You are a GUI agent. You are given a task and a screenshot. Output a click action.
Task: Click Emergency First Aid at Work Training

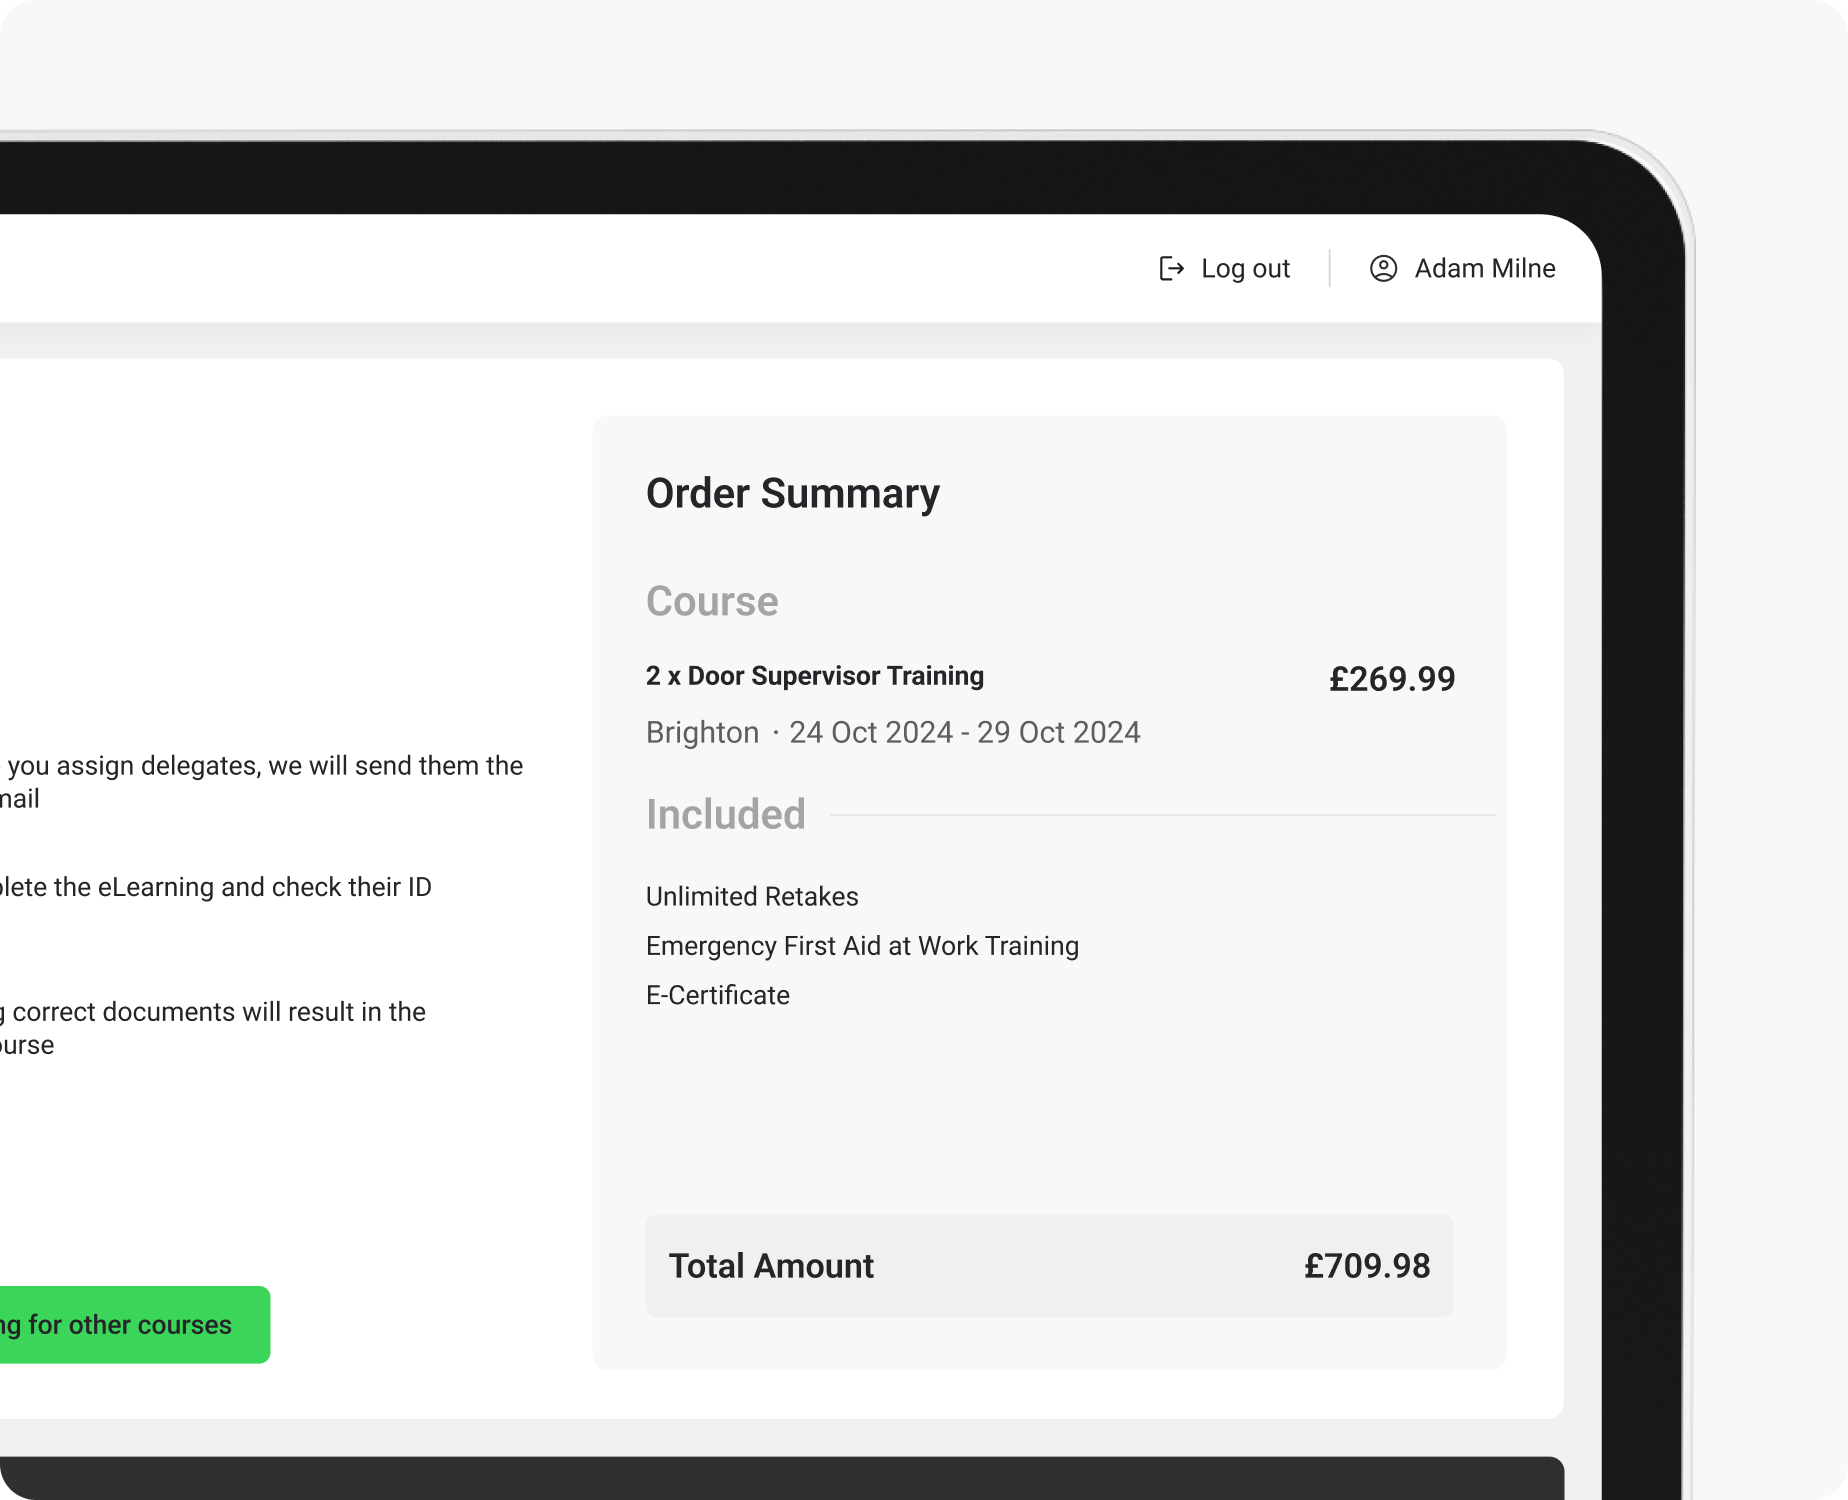pyautogui.click(x=862, y=946)
